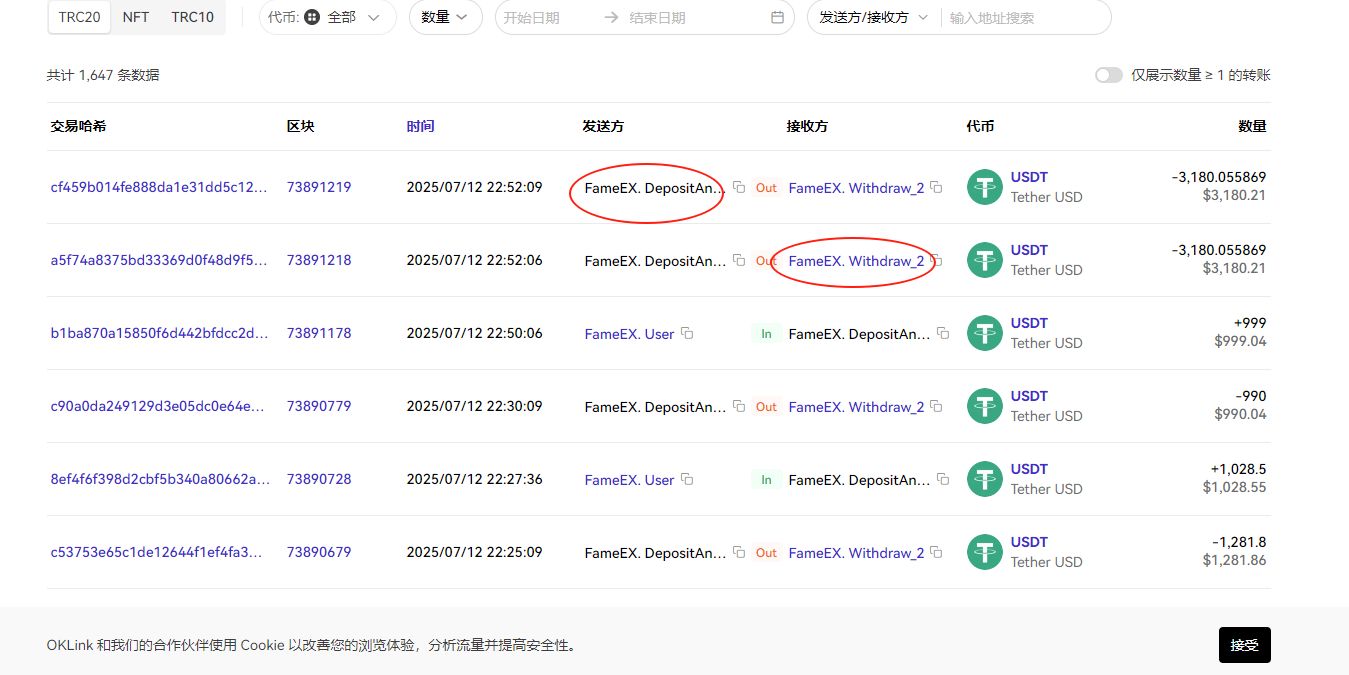
Task: Go to block 73890728
Action: click(x=319, y=479)
